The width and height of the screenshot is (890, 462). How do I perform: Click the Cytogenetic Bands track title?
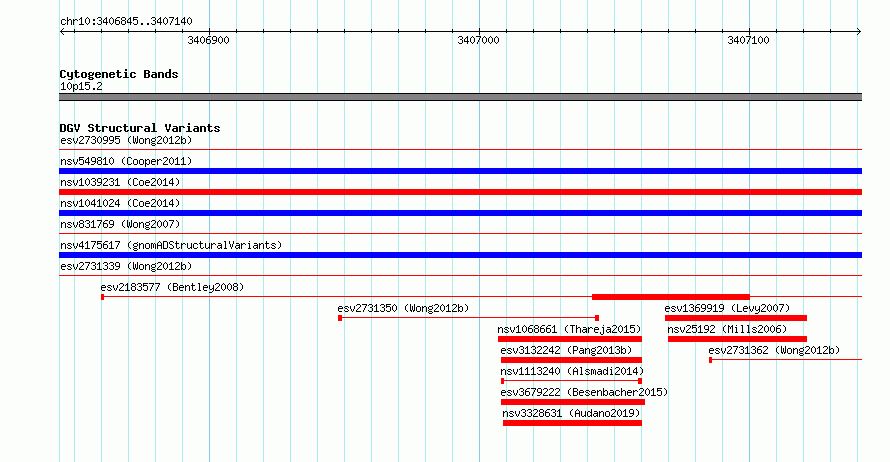tap(119, 74)
